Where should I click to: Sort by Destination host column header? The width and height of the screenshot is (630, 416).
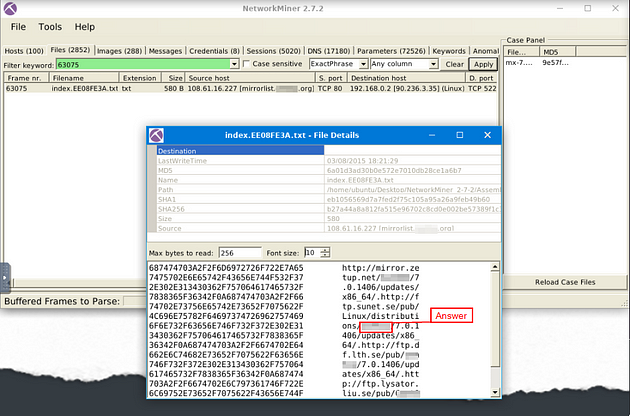pyautogui.click(x=406, y=78)
